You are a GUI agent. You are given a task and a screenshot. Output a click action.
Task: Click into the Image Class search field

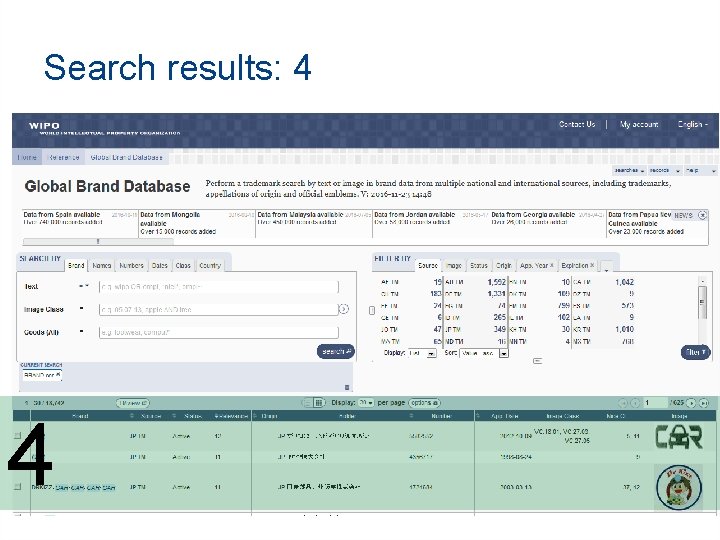219,309
